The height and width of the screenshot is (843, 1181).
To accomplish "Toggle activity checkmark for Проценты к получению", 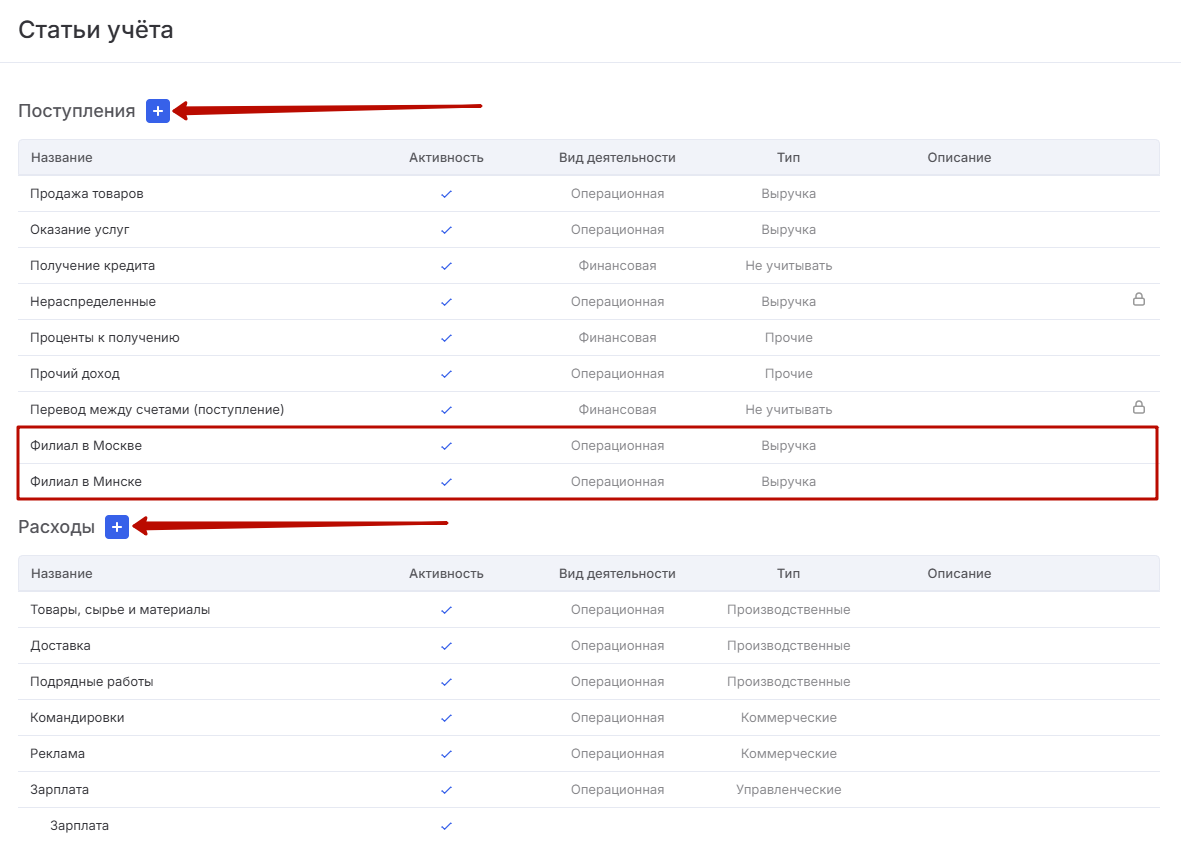I will coord(446,338).
